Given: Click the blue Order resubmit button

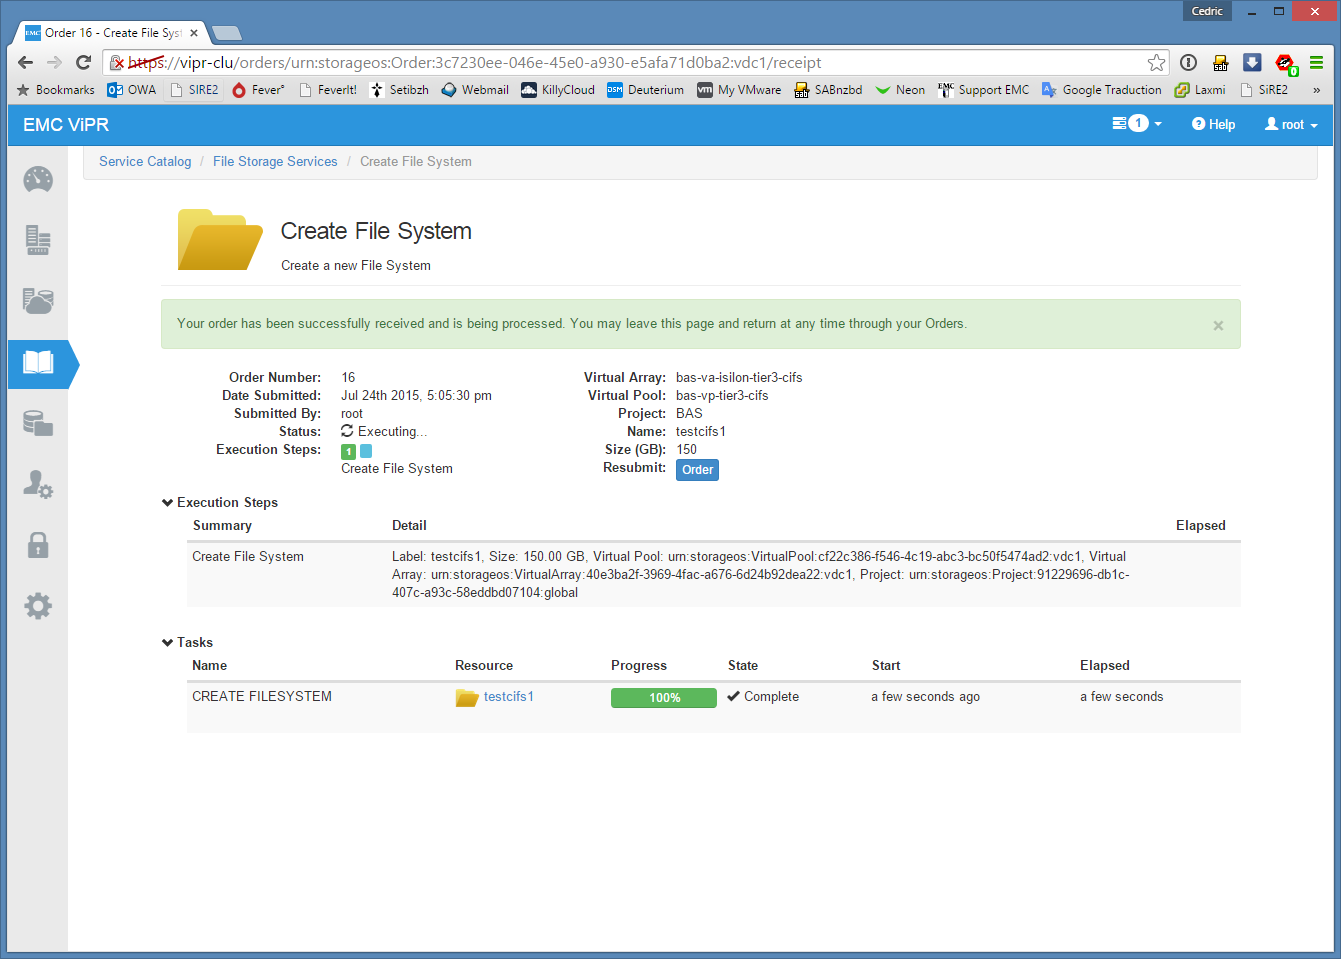Looking at the screenshot, I should tap(697, 470).
